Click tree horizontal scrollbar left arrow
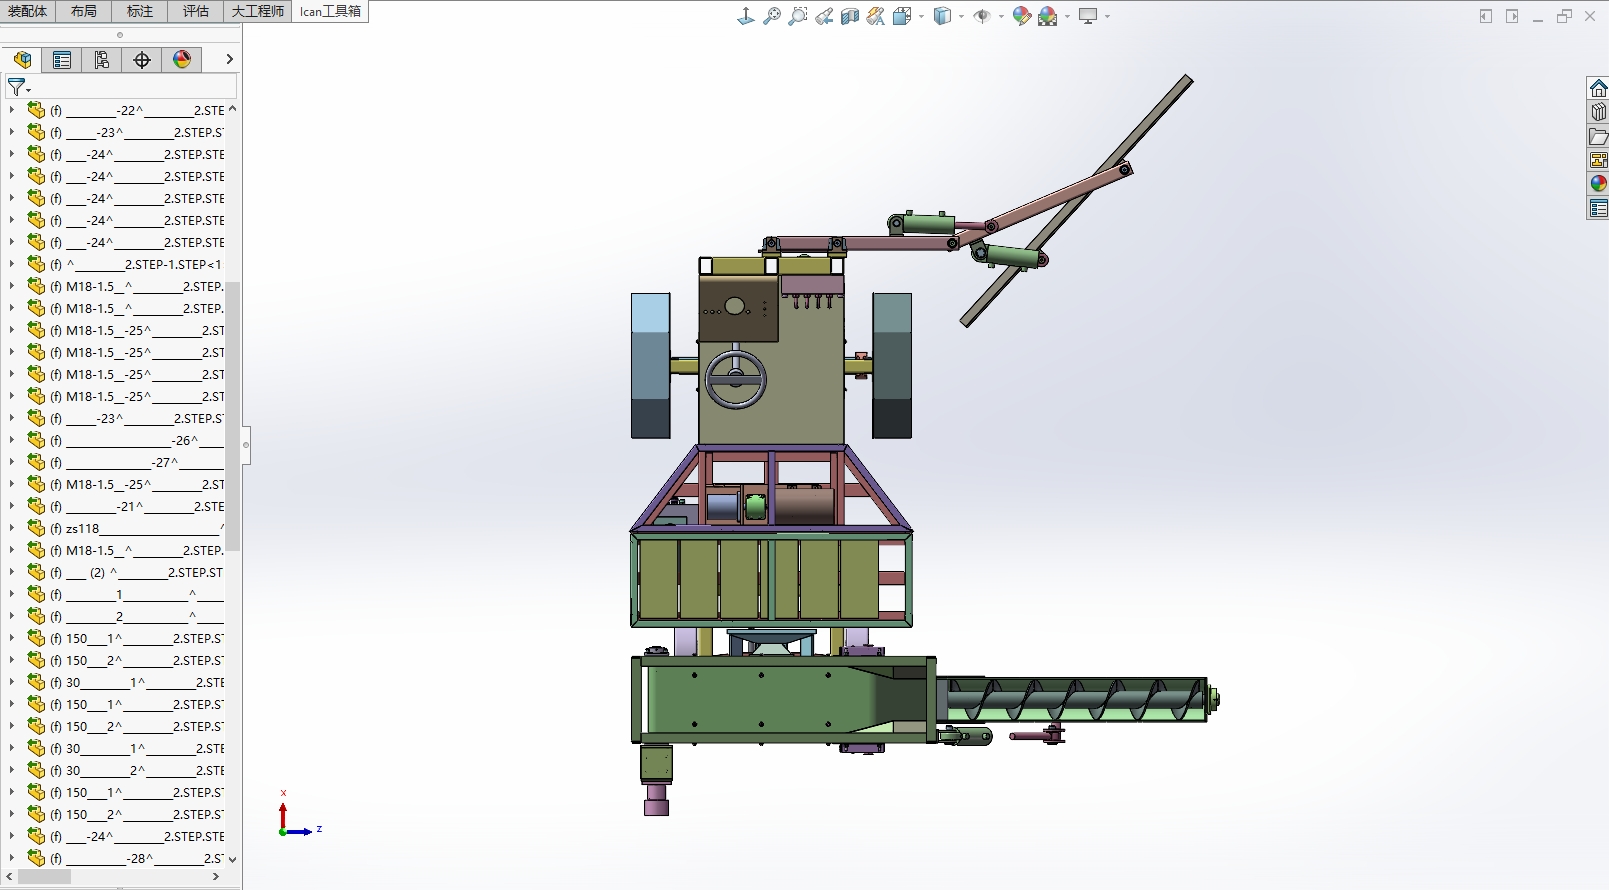This screenshot has width=1609, height=890. (x=8, y=877)
